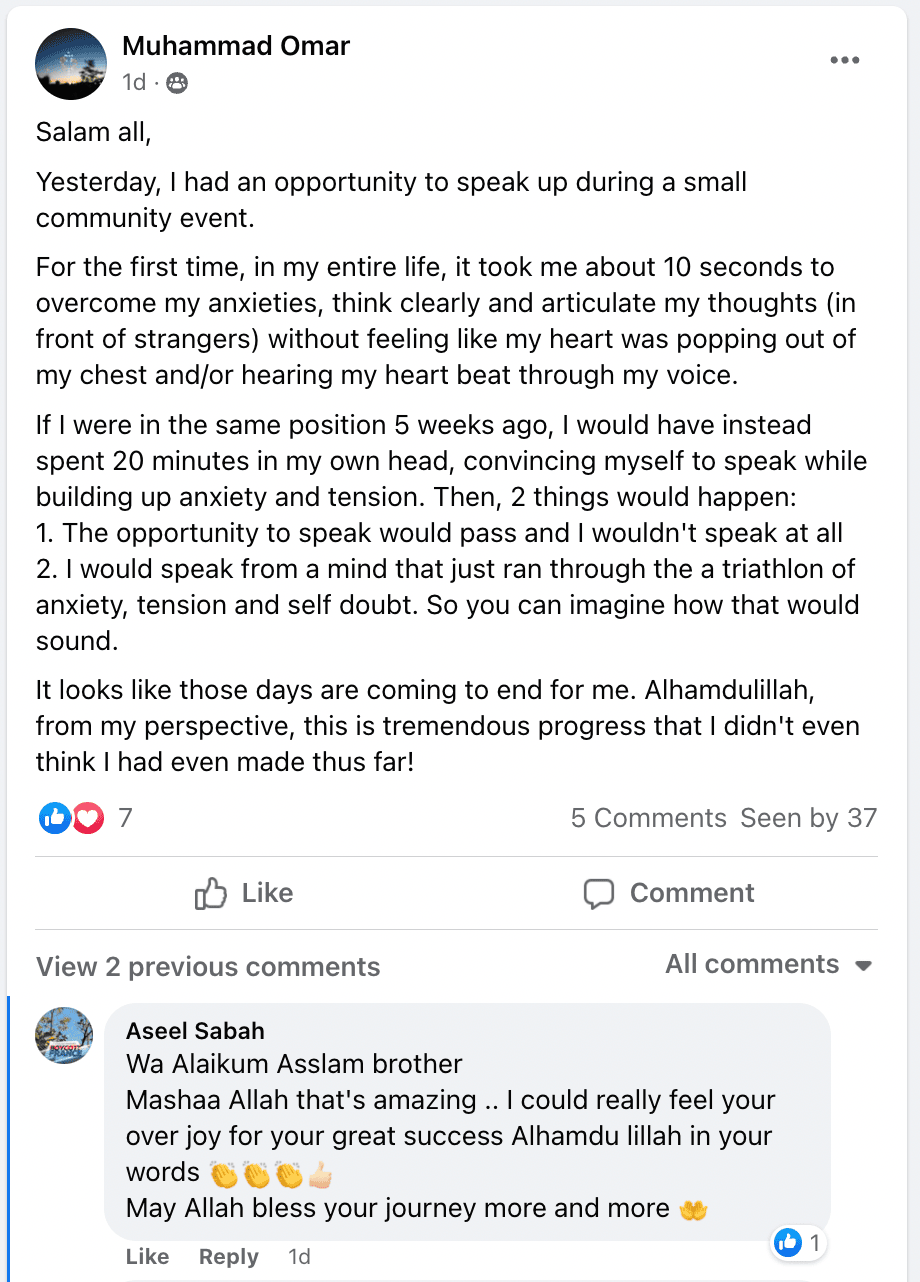Open Aseel Sabah's profile name link
Viewport: 920px width, 1282px height.
click(x=195, y=1031)
